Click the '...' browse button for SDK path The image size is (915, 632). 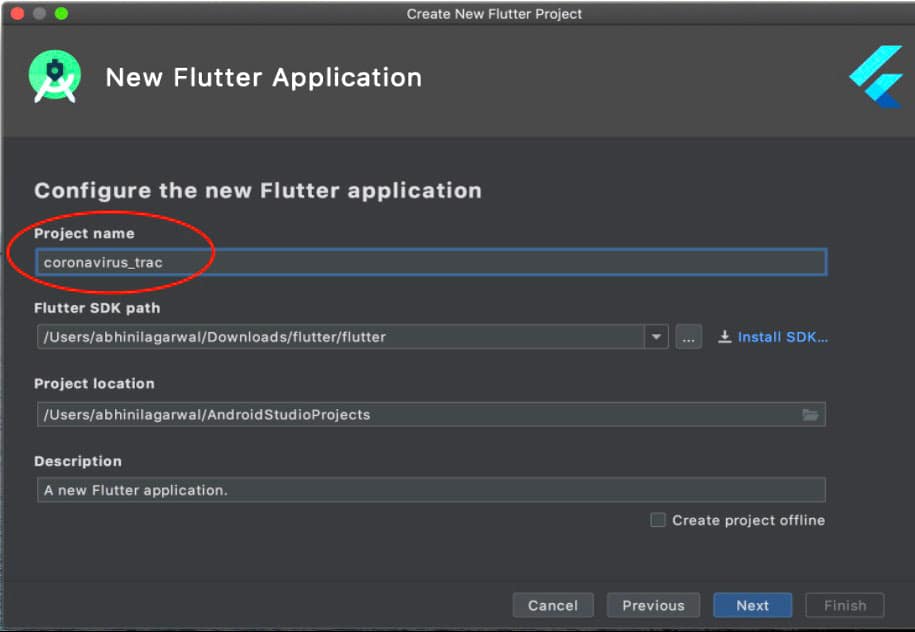688,337
